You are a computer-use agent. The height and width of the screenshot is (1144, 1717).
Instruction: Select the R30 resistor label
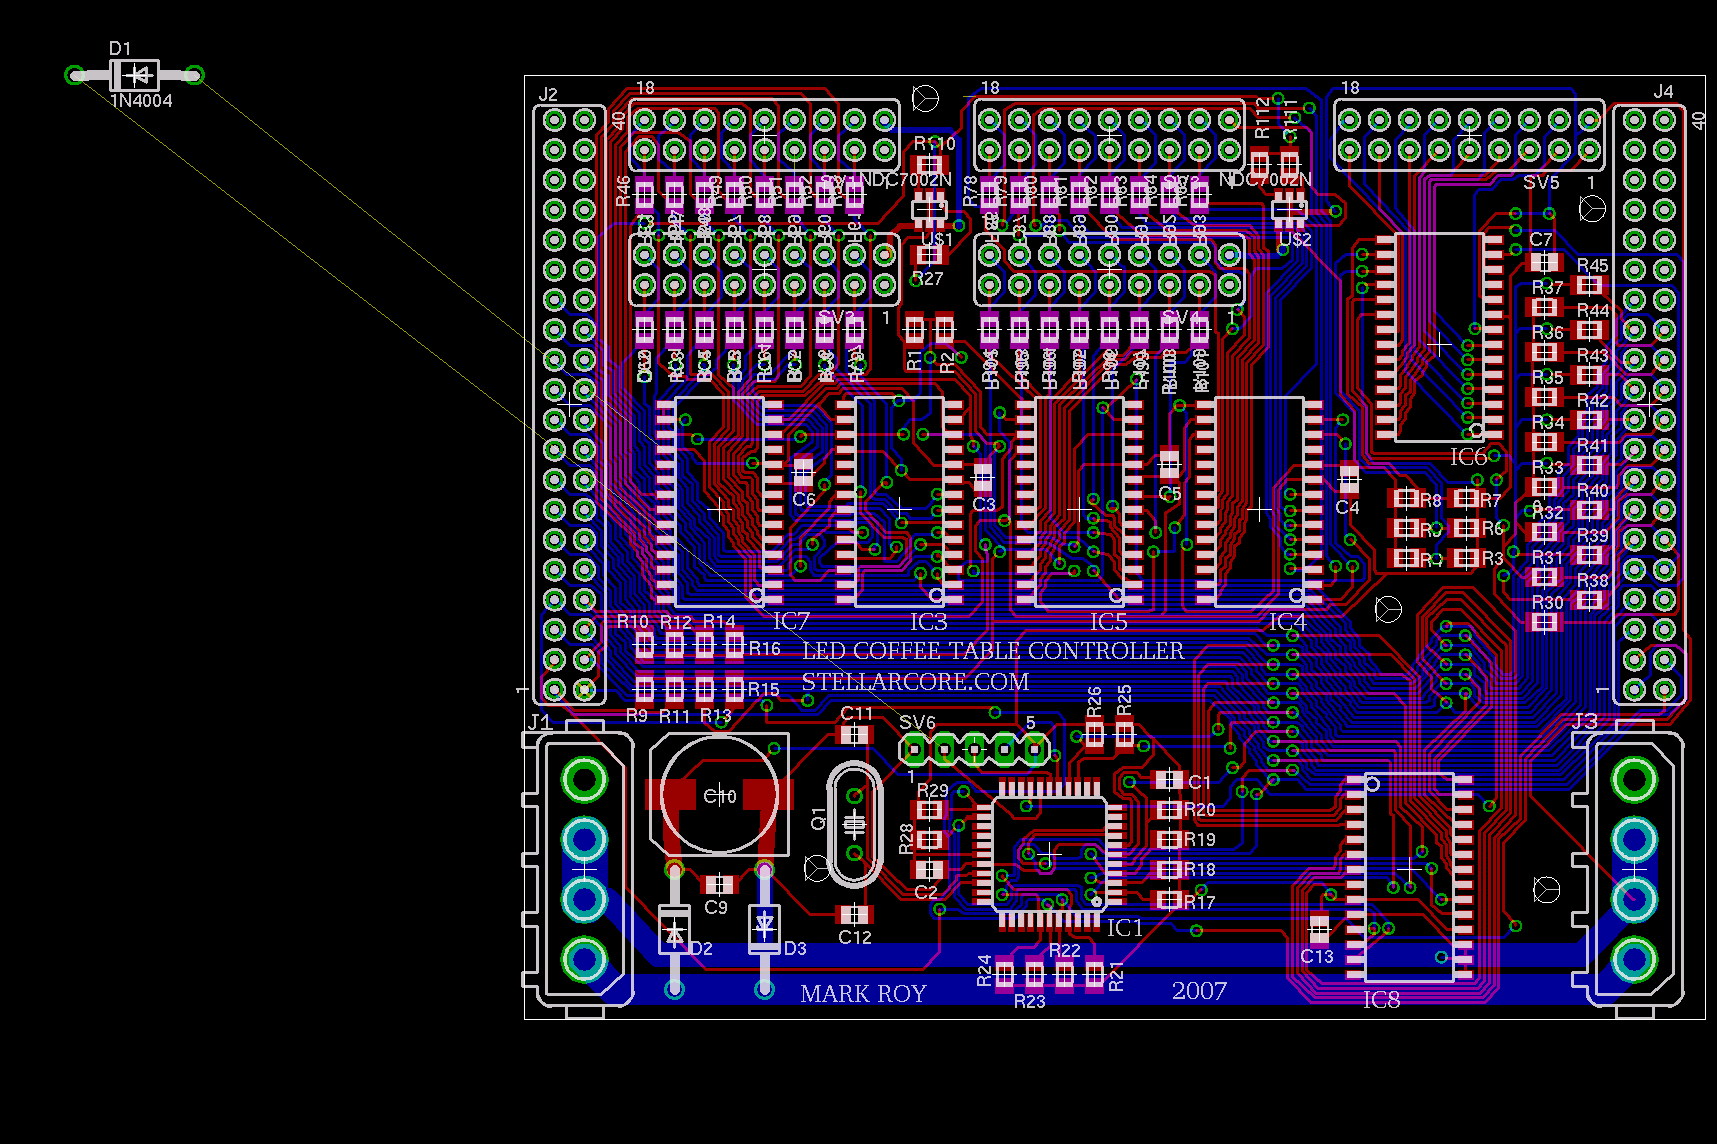(x=1548, y=603)
